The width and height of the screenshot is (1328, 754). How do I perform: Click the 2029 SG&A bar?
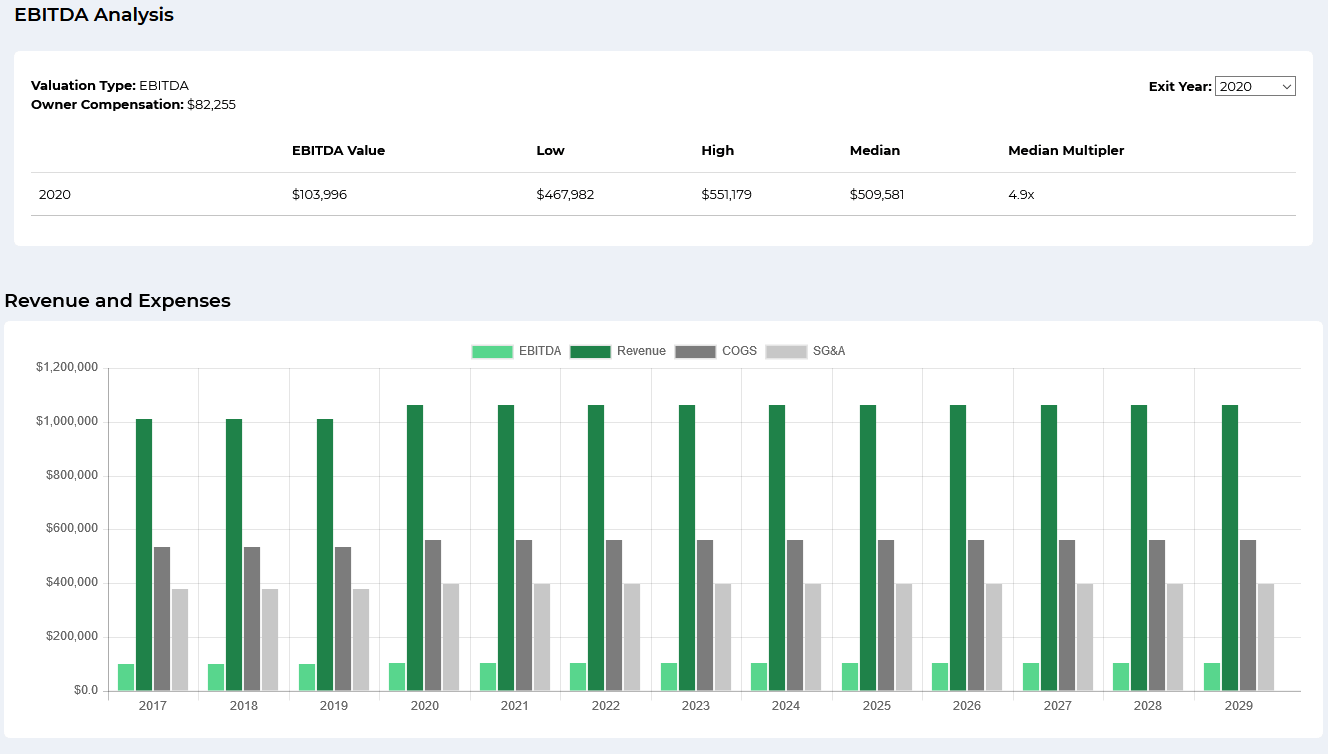(1266, 637)
